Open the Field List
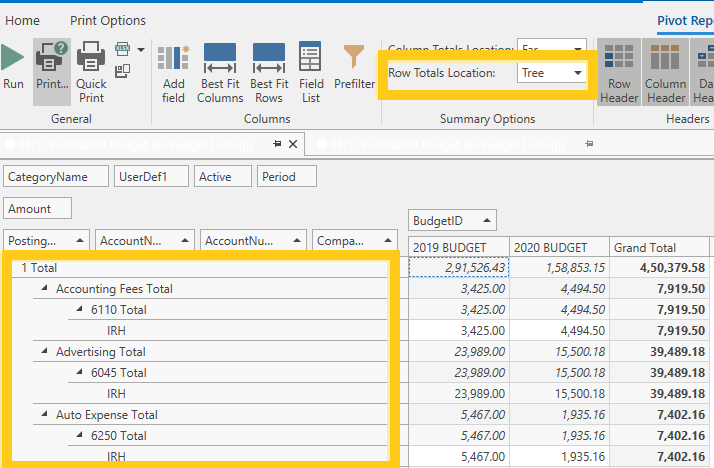The height and width of the screenshot is (468, 714). pyautogui.click(x=311, y=72)
